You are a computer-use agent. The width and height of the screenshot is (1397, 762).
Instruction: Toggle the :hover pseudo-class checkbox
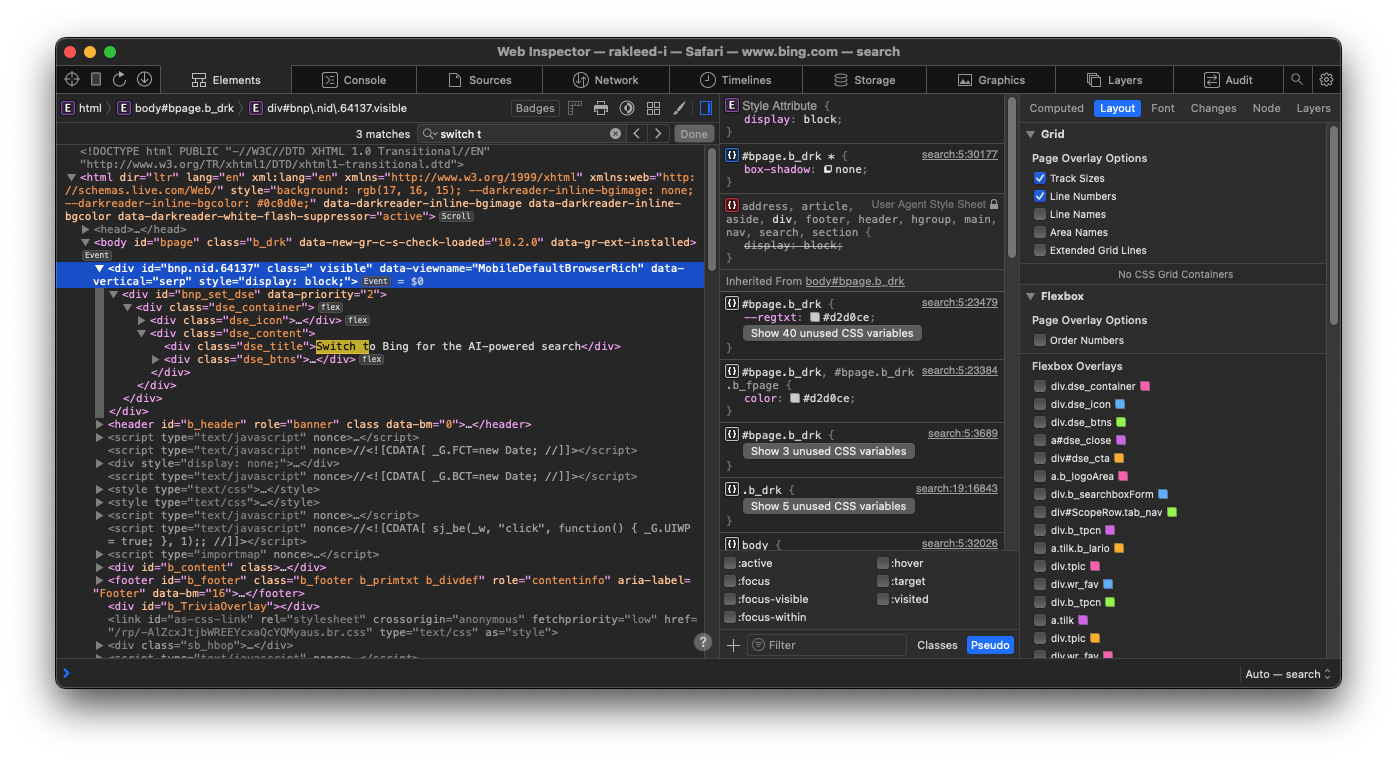[x=883, y=563]
